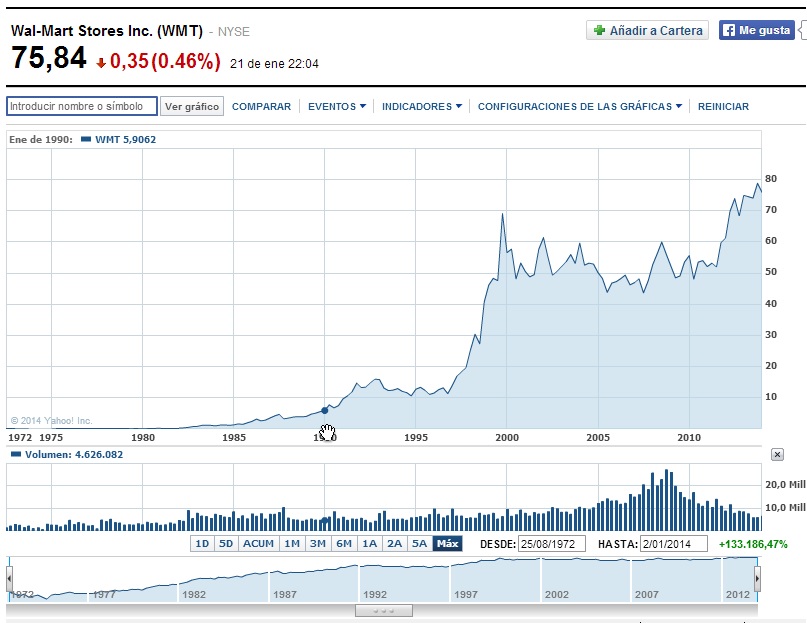The image size is (807, 623).
Task: Click REINICIAR to reset the chart
Action: tap(723, 107)
